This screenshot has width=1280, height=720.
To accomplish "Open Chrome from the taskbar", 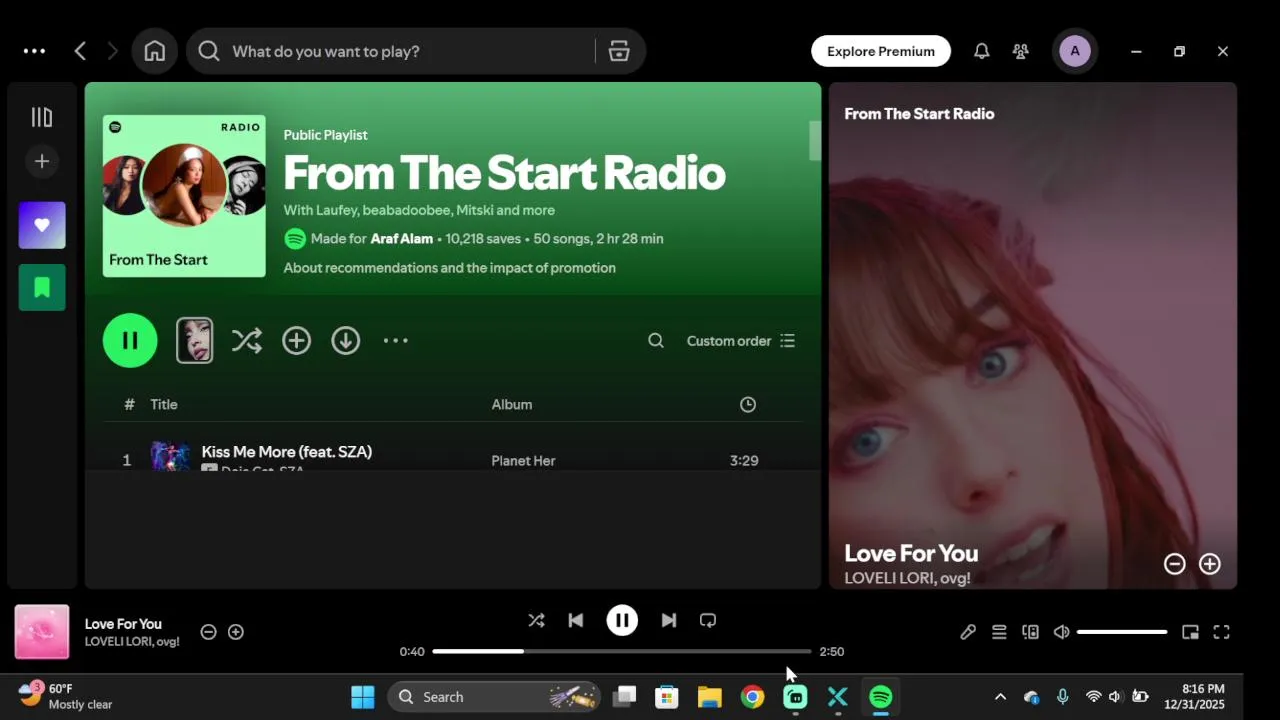I will pyautogui.click(x=753, y=697).
